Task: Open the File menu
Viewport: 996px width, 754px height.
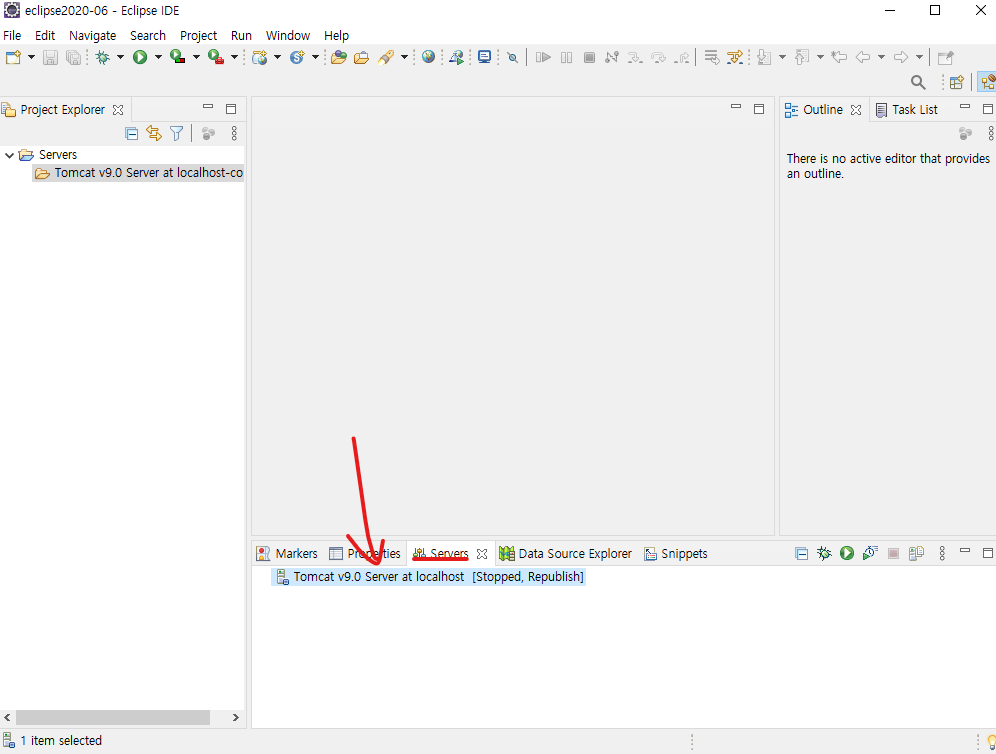Action: pyautogui.click(x=12, y=36)
